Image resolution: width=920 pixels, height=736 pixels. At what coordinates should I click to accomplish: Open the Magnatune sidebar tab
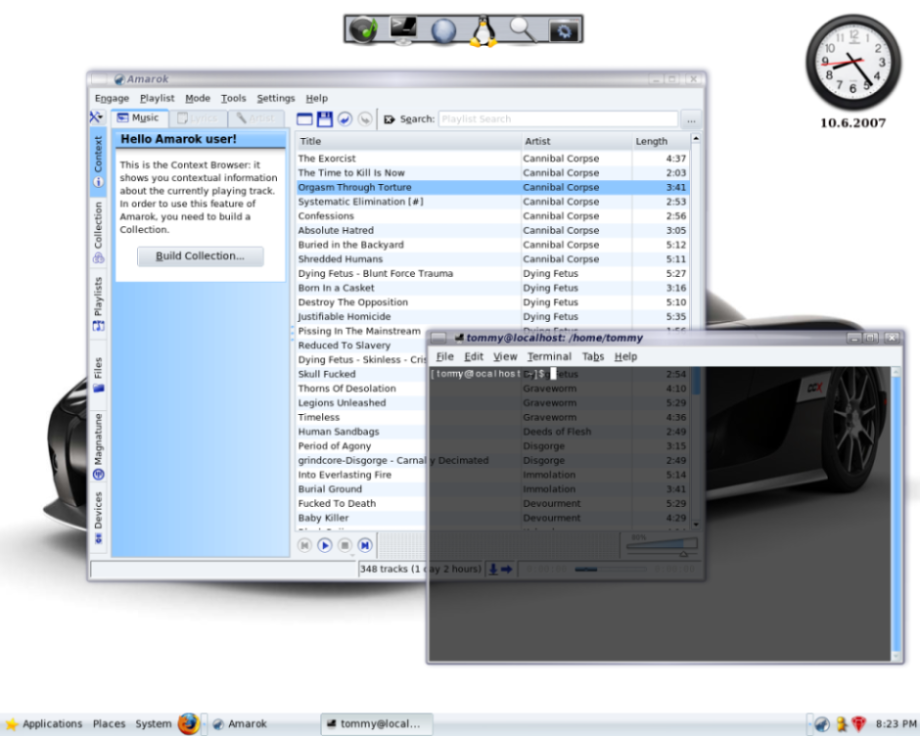(98, 446)
